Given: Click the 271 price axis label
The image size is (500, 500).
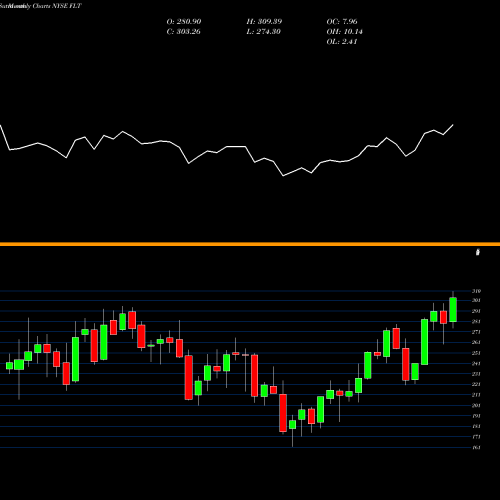Looking at the screenshot, I should 476,332.
